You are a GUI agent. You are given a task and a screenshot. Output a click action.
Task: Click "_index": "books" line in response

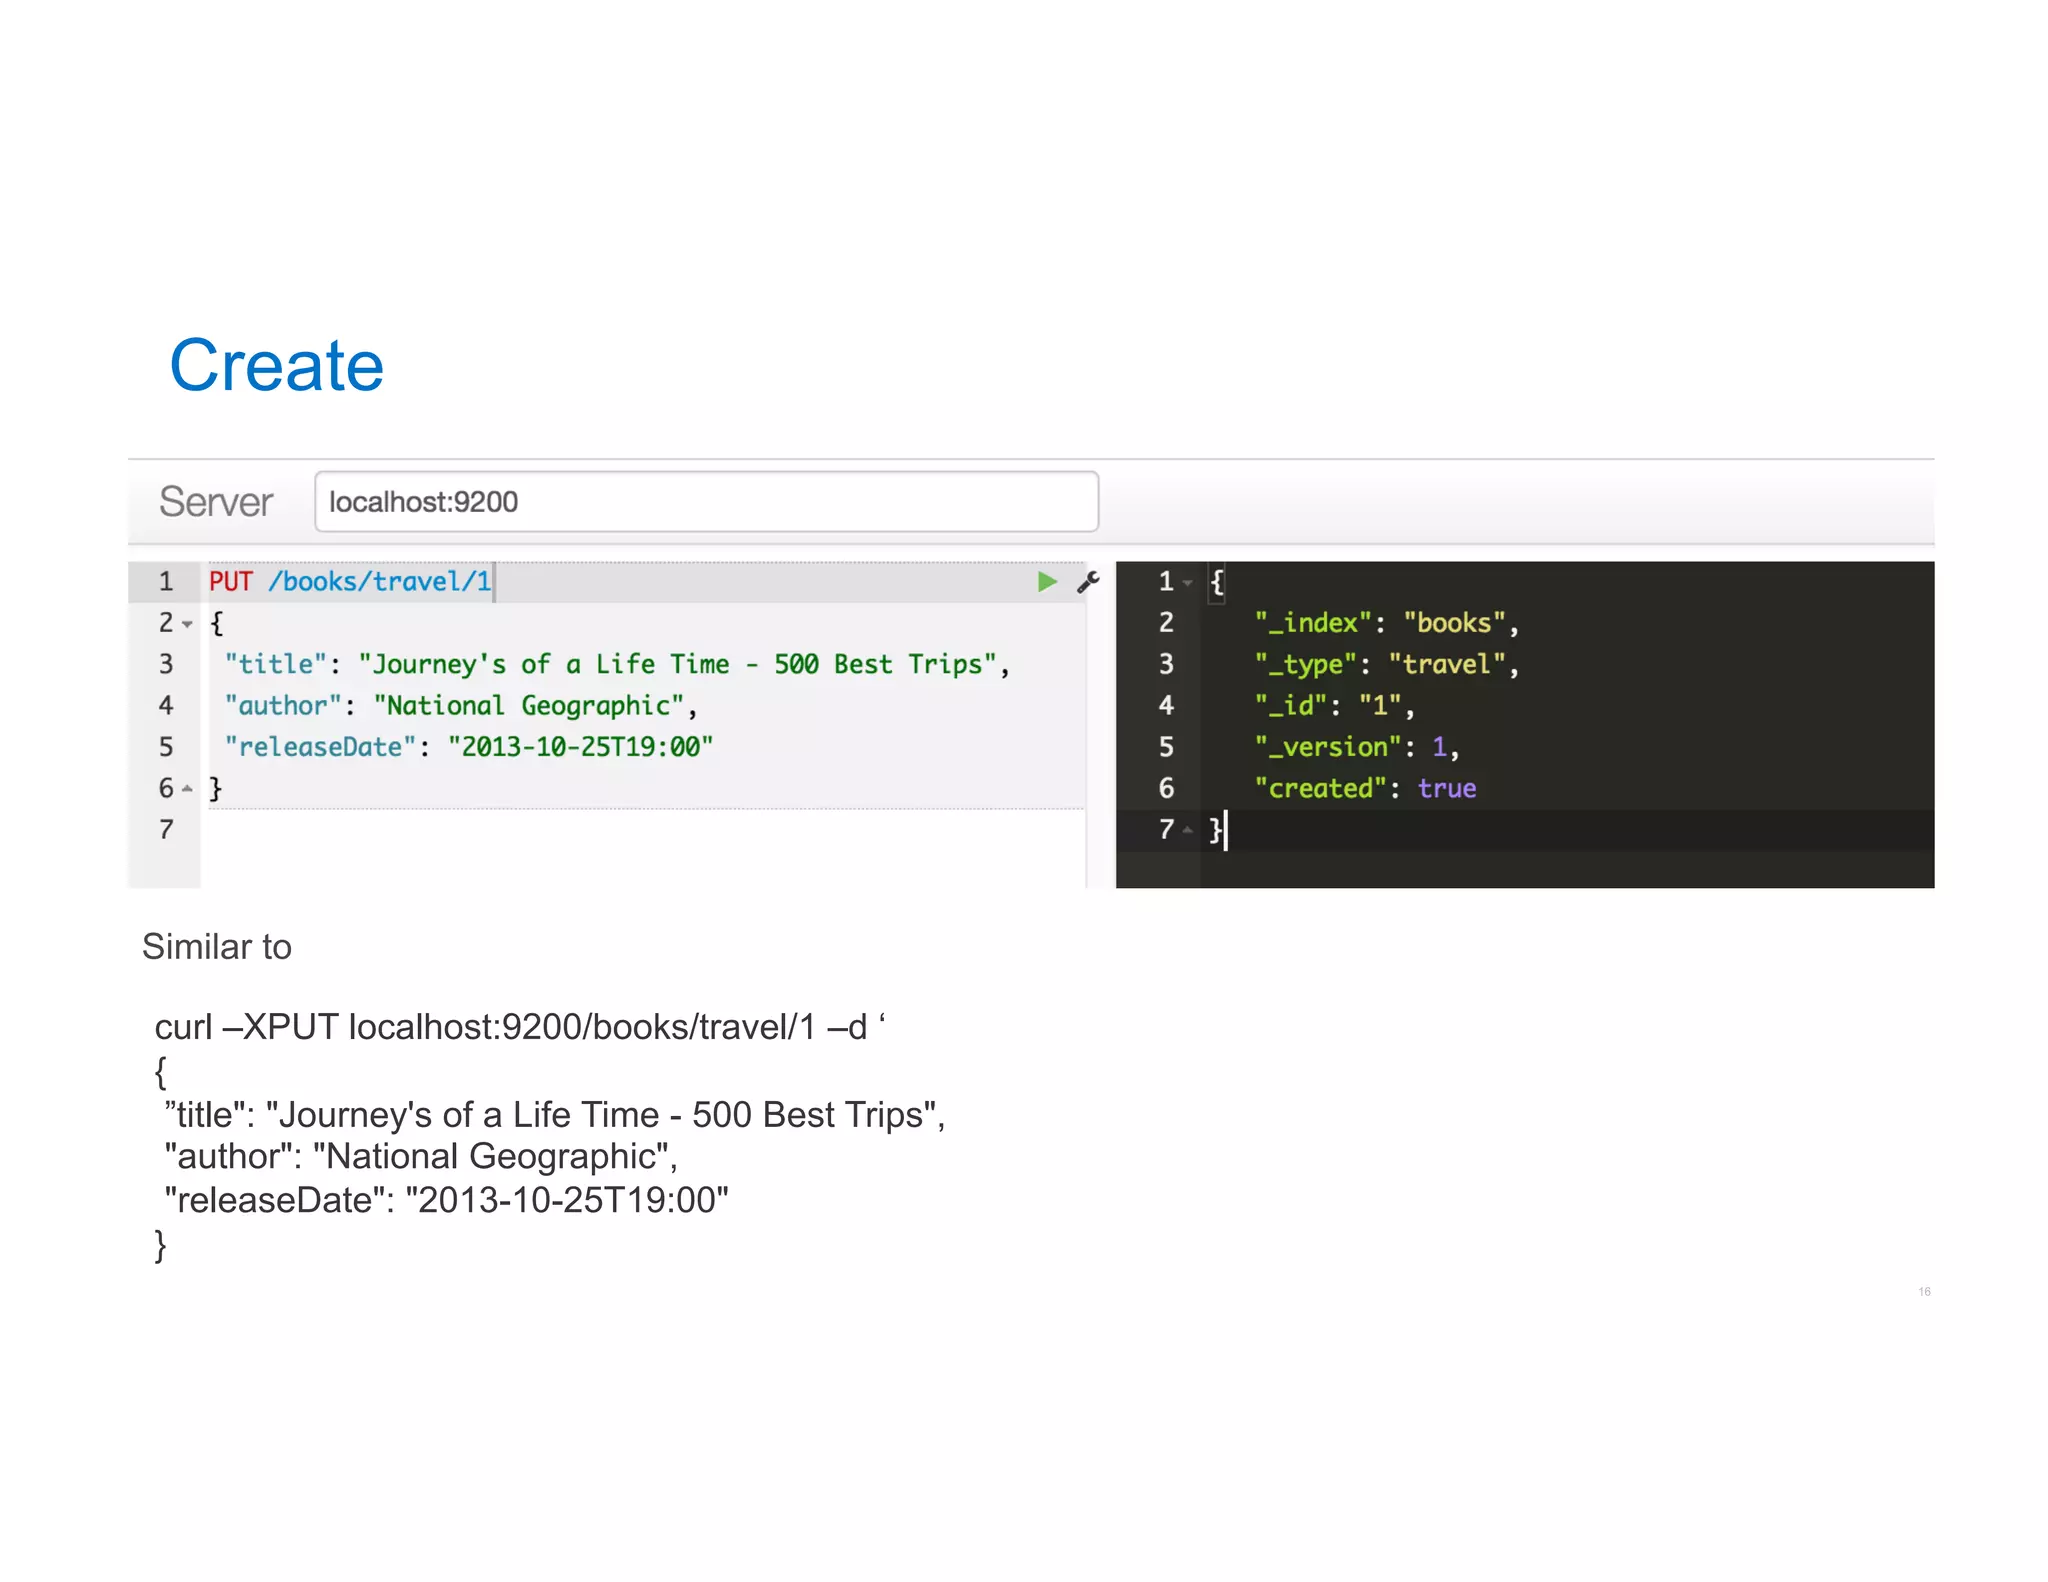pos(1385,623)
